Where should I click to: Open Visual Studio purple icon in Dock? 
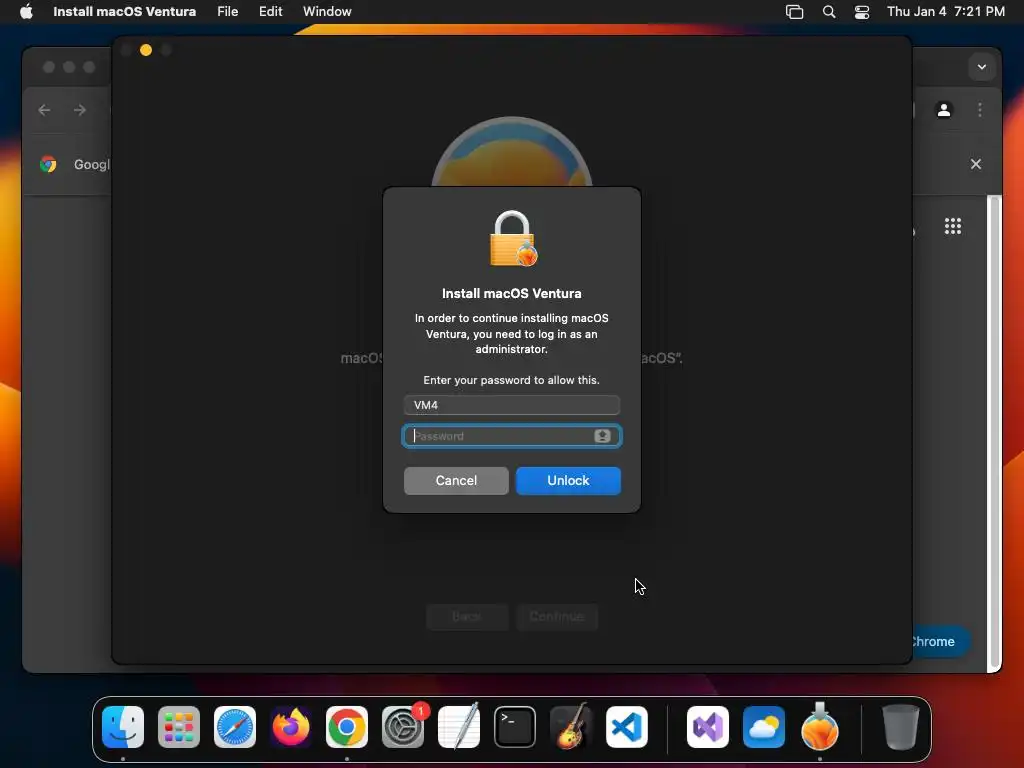click(x=708, y=726)
